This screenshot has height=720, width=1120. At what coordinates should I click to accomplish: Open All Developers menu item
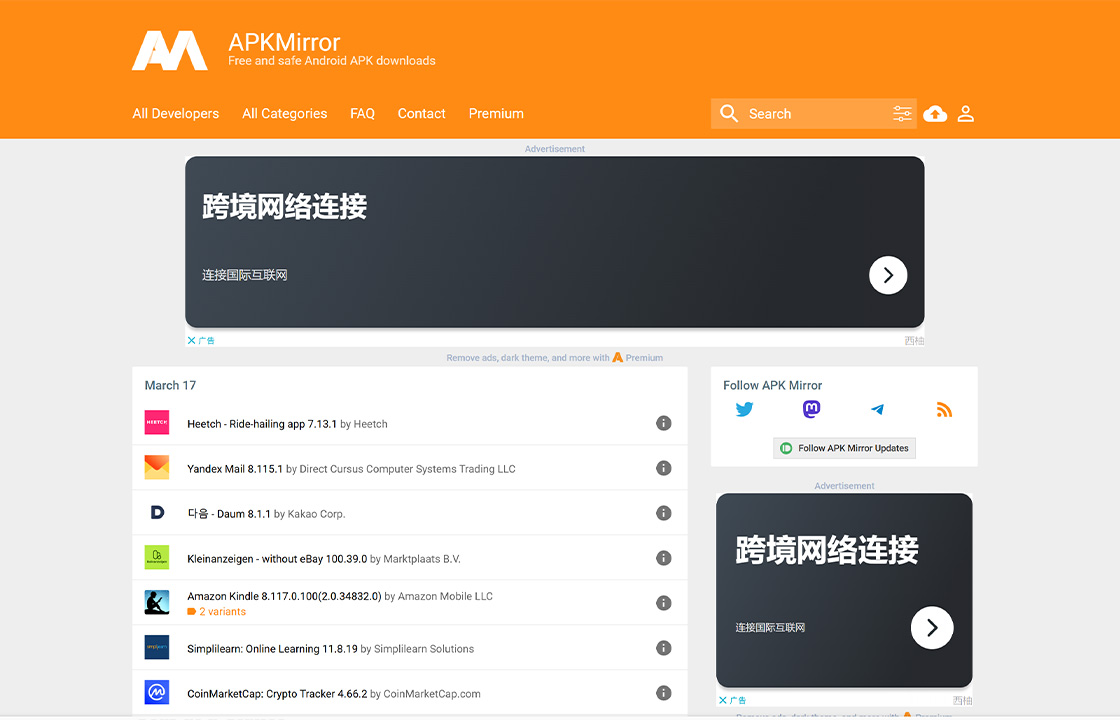[176, 114]
